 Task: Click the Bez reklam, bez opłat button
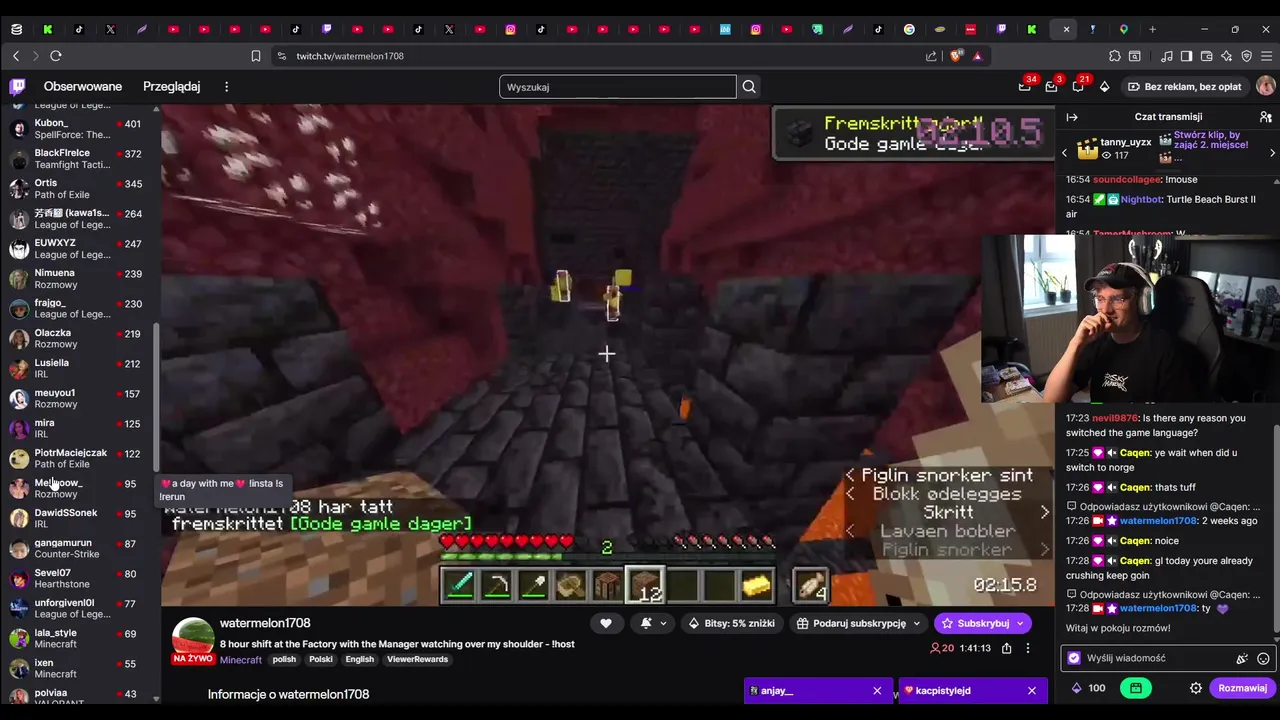click(x=1184, y=87)
